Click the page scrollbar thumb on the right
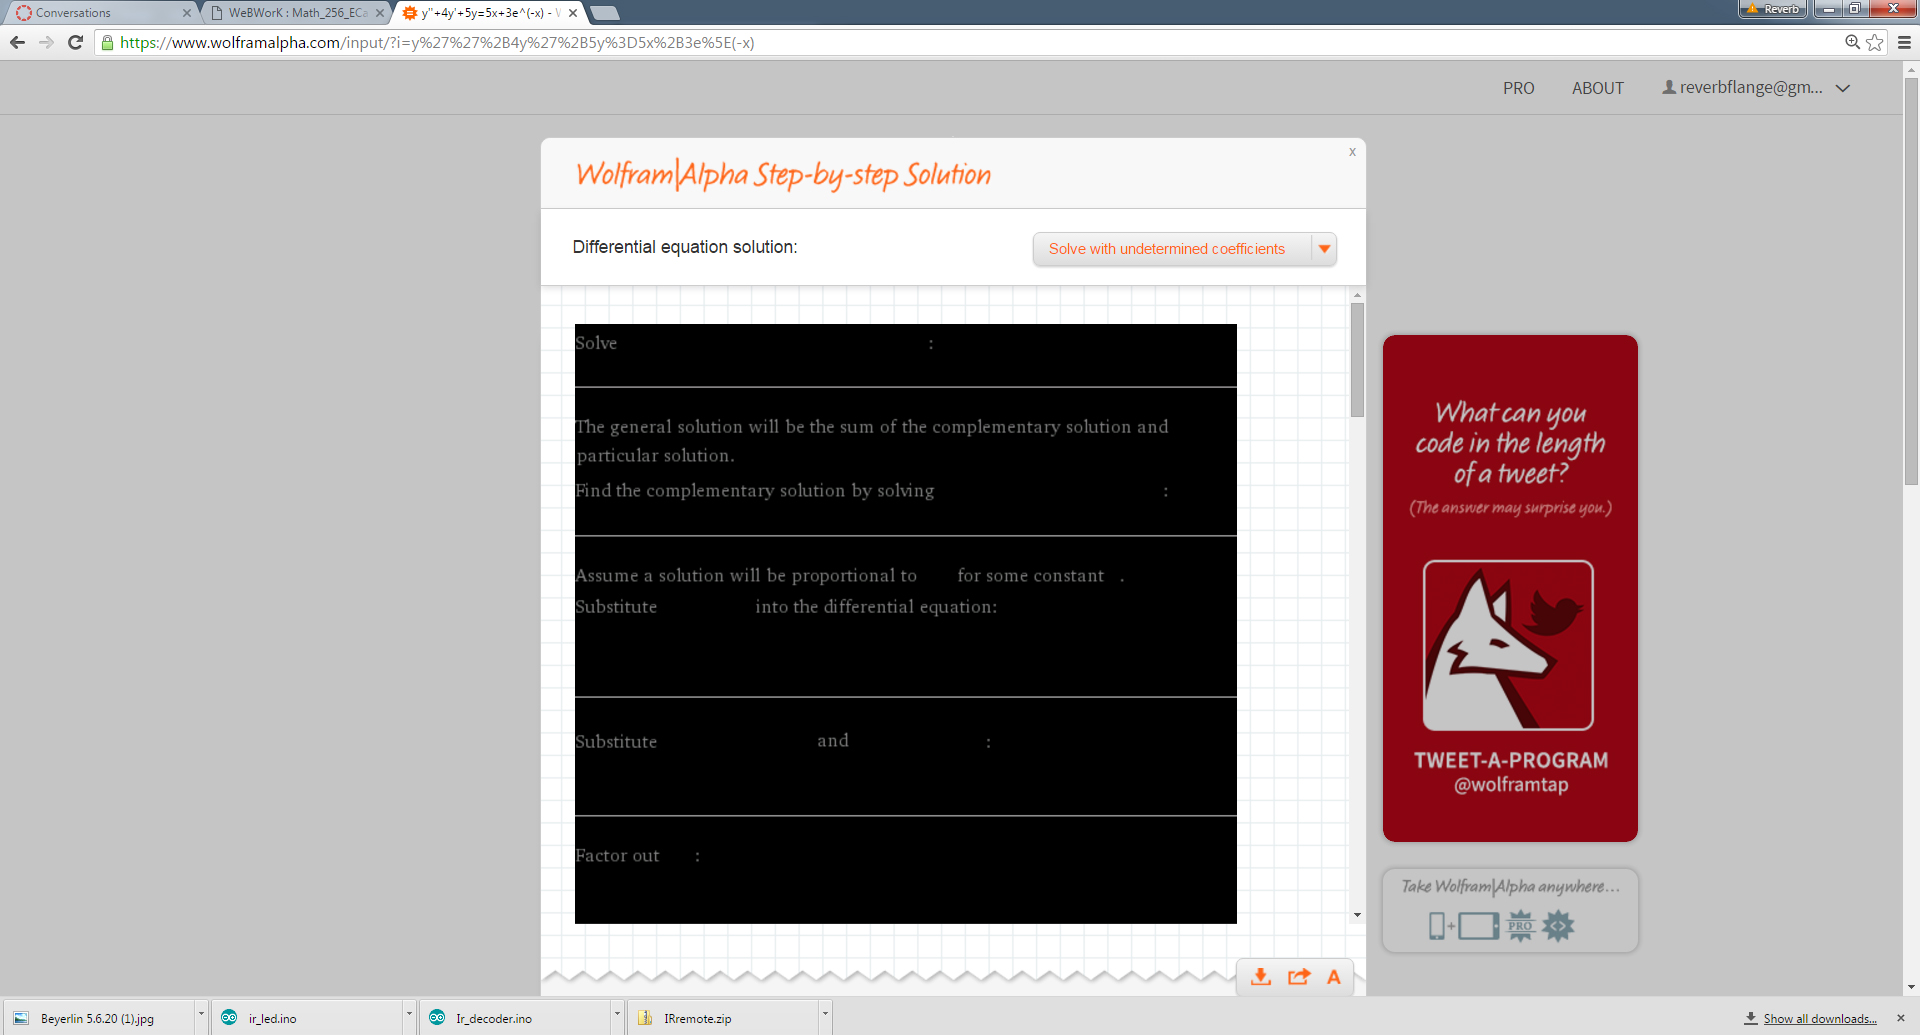The width and height of the screenshot is (1920, 1035). pos(1911,282)
